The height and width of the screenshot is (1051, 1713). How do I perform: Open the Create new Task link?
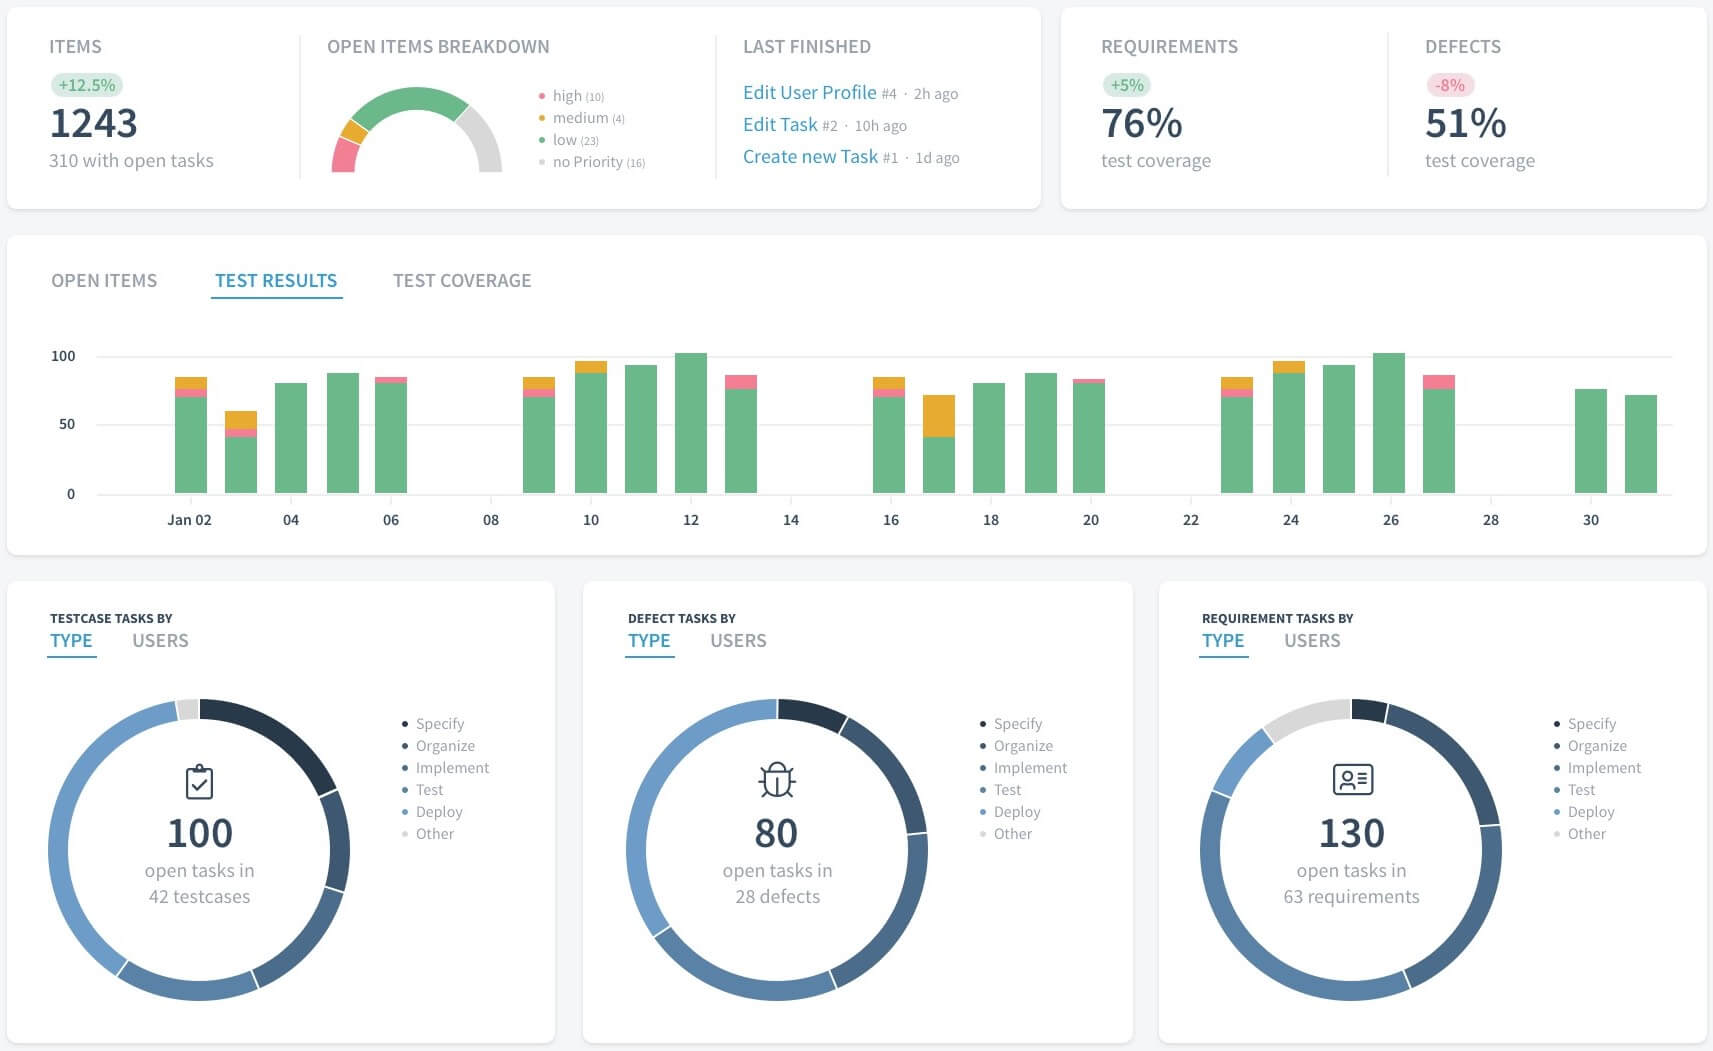810,156
